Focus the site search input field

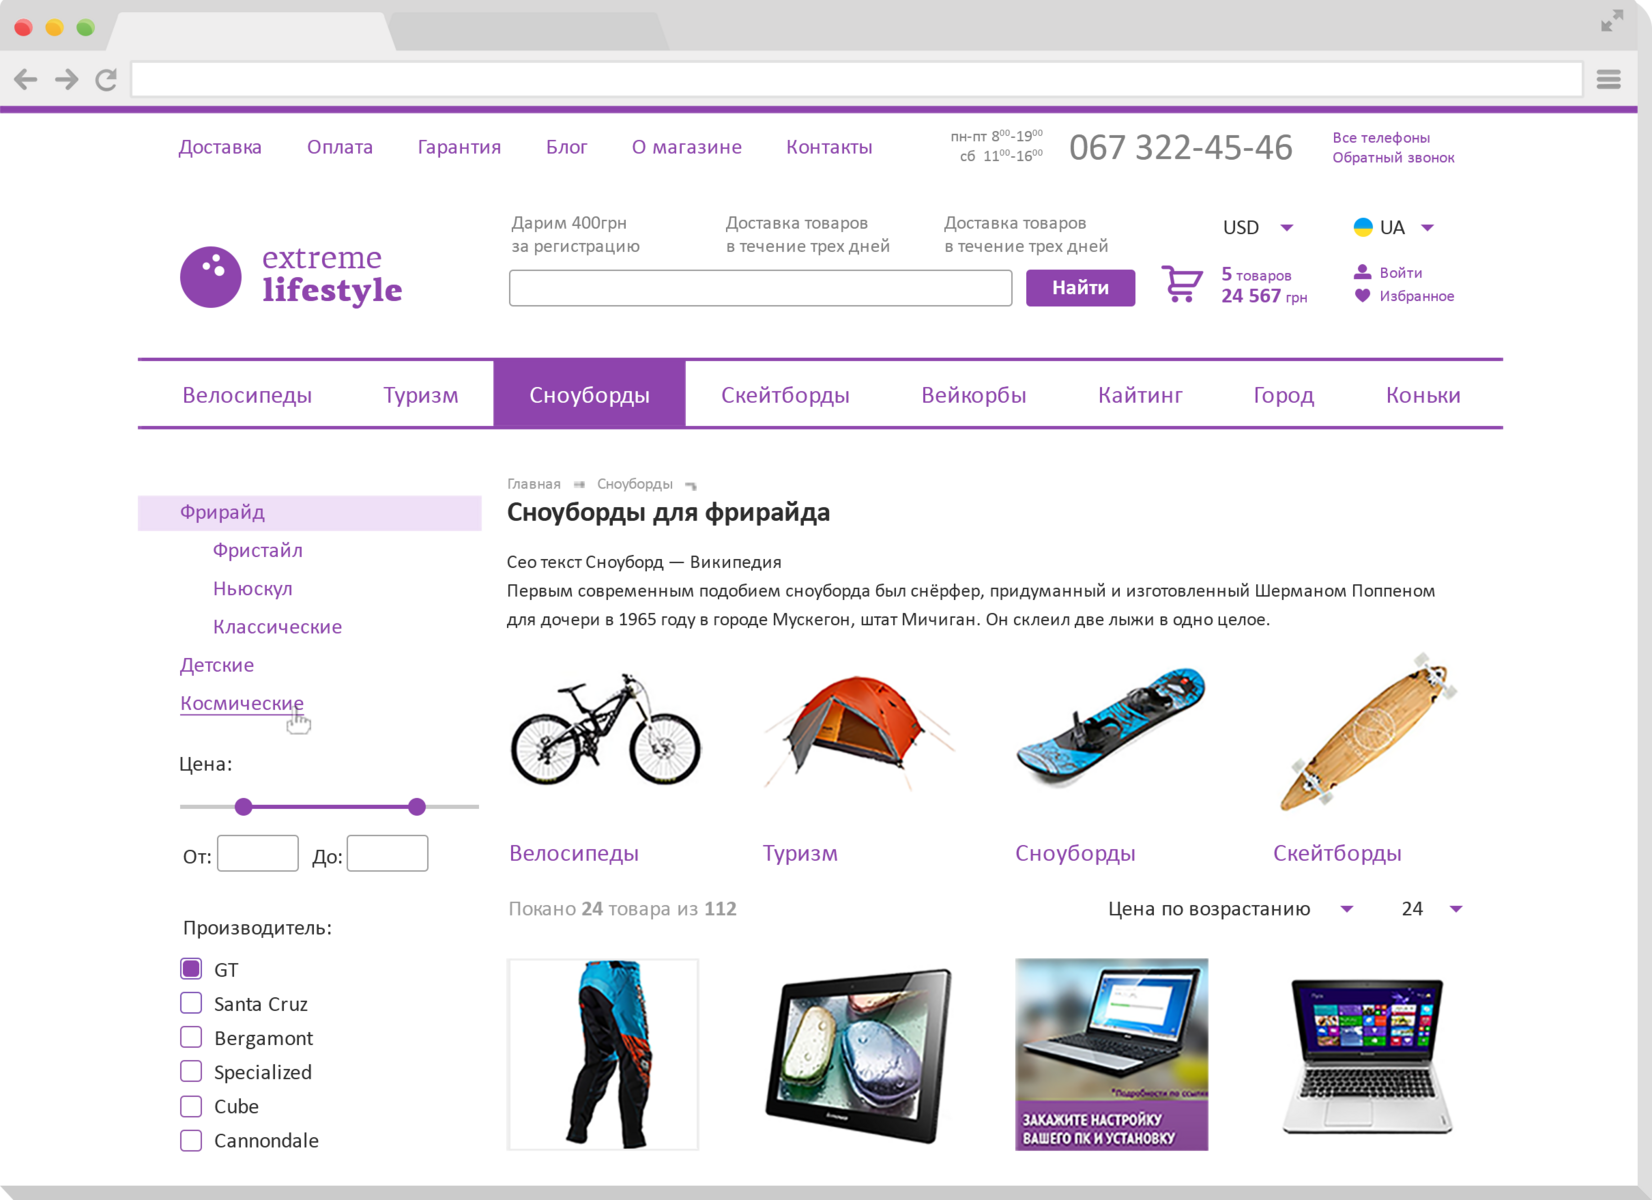(x=760, y=288)
